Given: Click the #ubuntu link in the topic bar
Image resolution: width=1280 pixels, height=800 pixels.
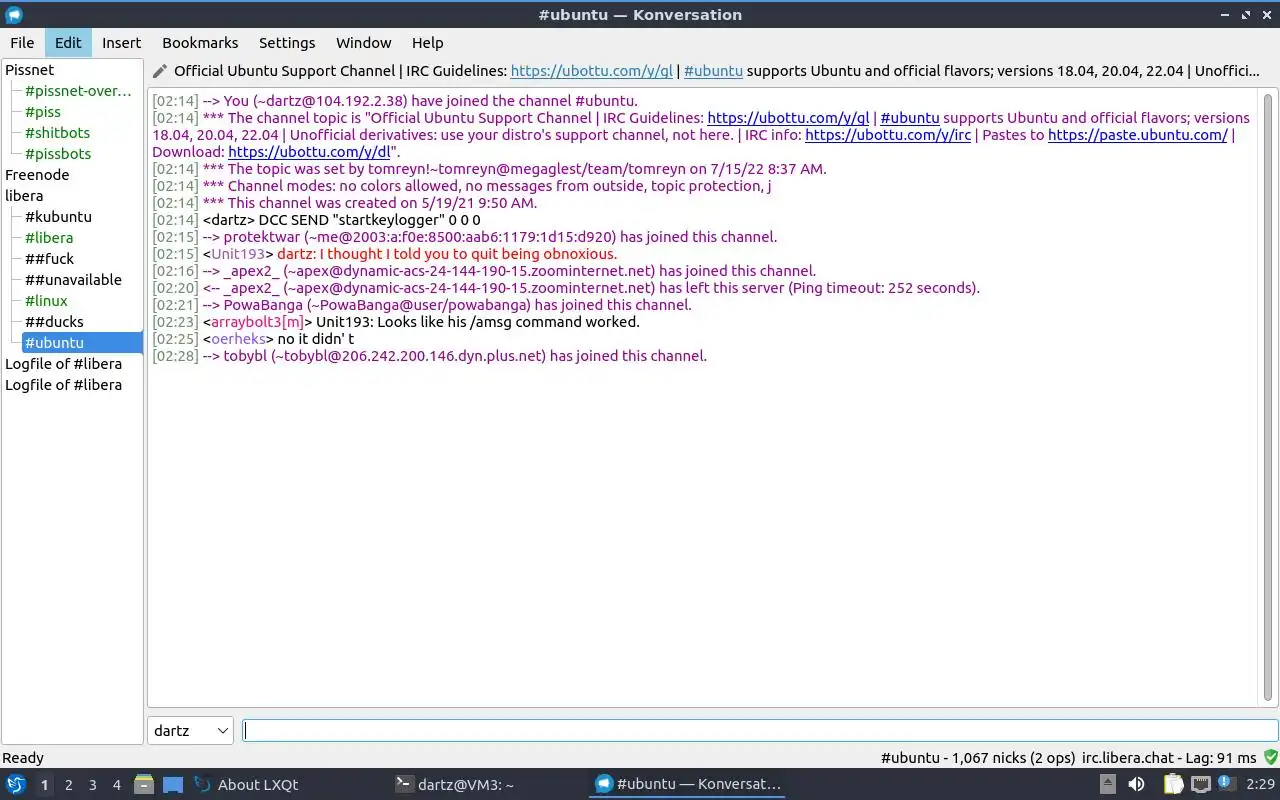Looking at the screenshot, I should click(x=713, y=71).
